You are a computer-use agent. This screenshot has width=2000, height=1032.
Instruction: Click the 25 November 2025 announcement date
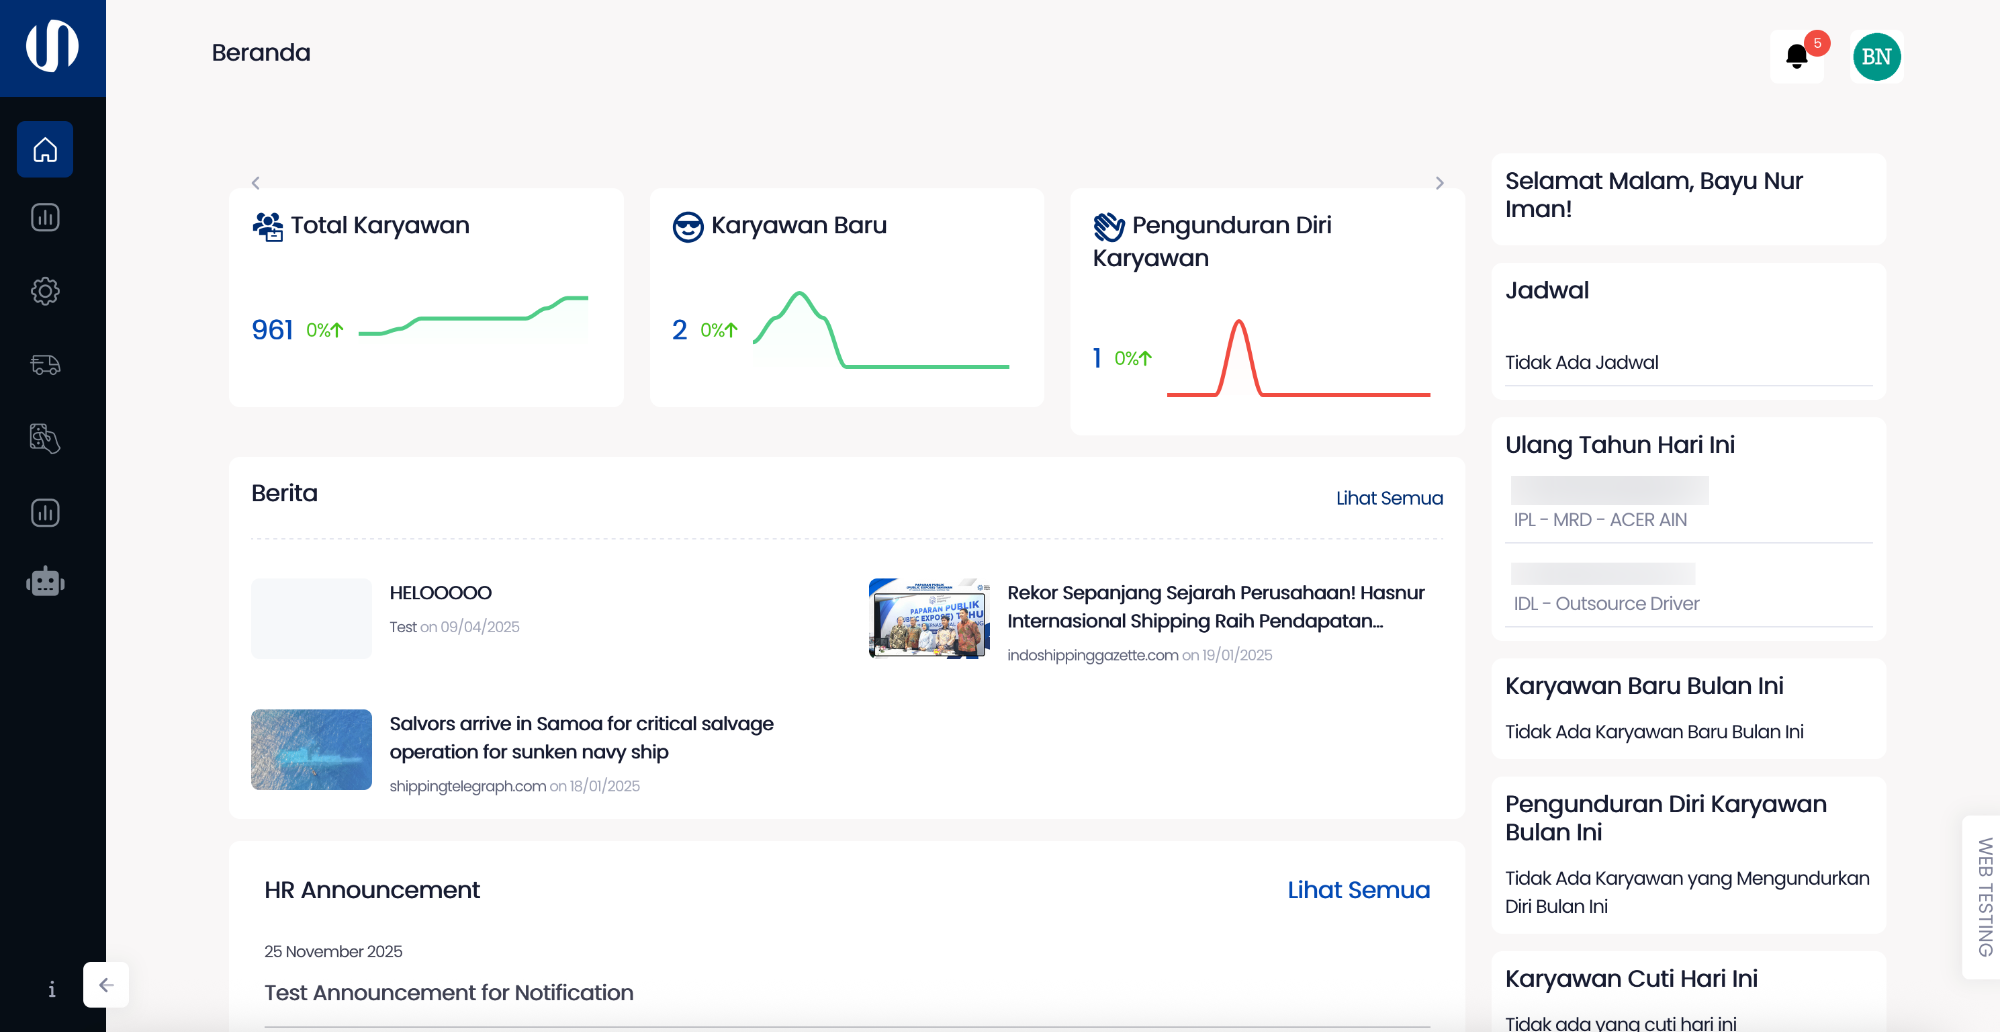(333, 951)
